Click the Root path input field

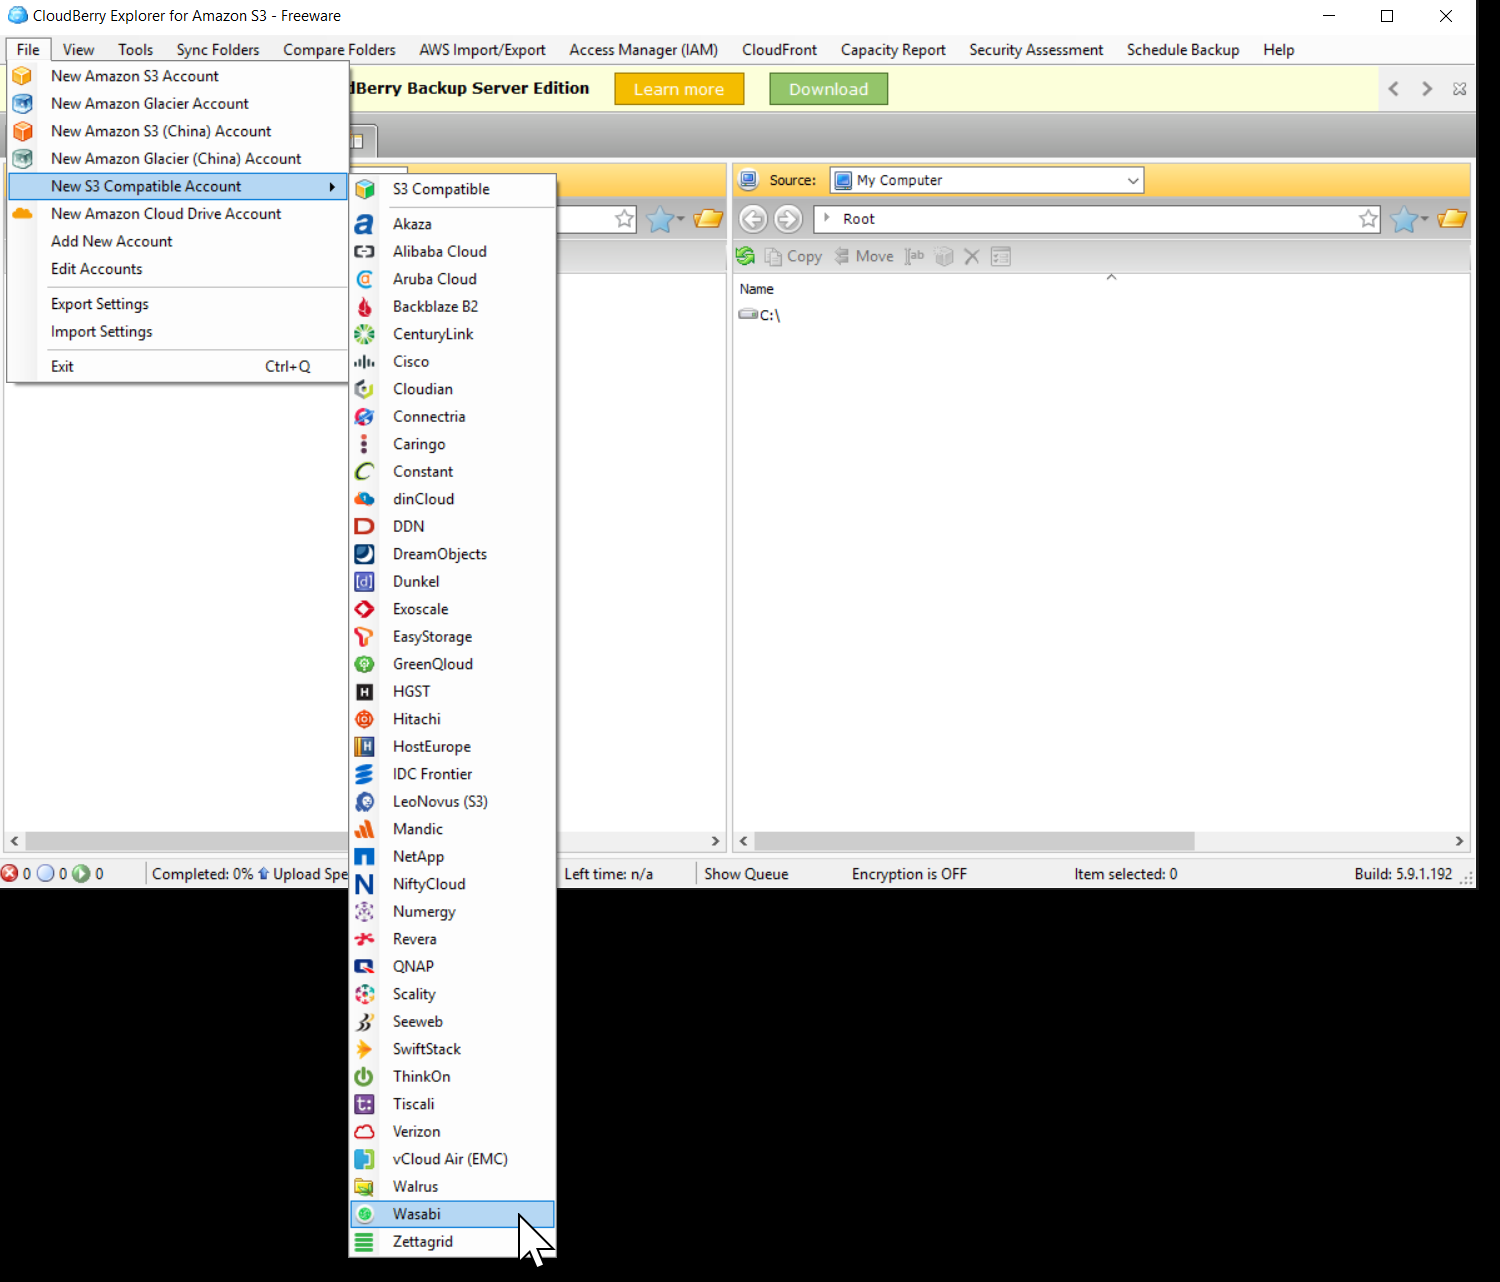pos(1095,219)
